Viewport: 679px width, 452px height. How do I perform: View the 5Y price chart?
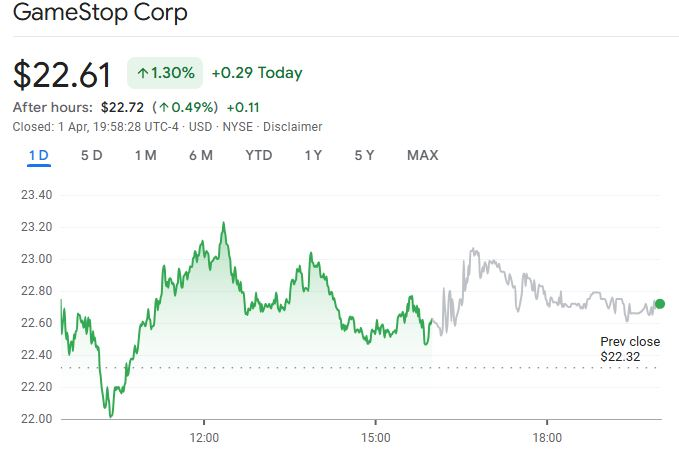[364, 155]
